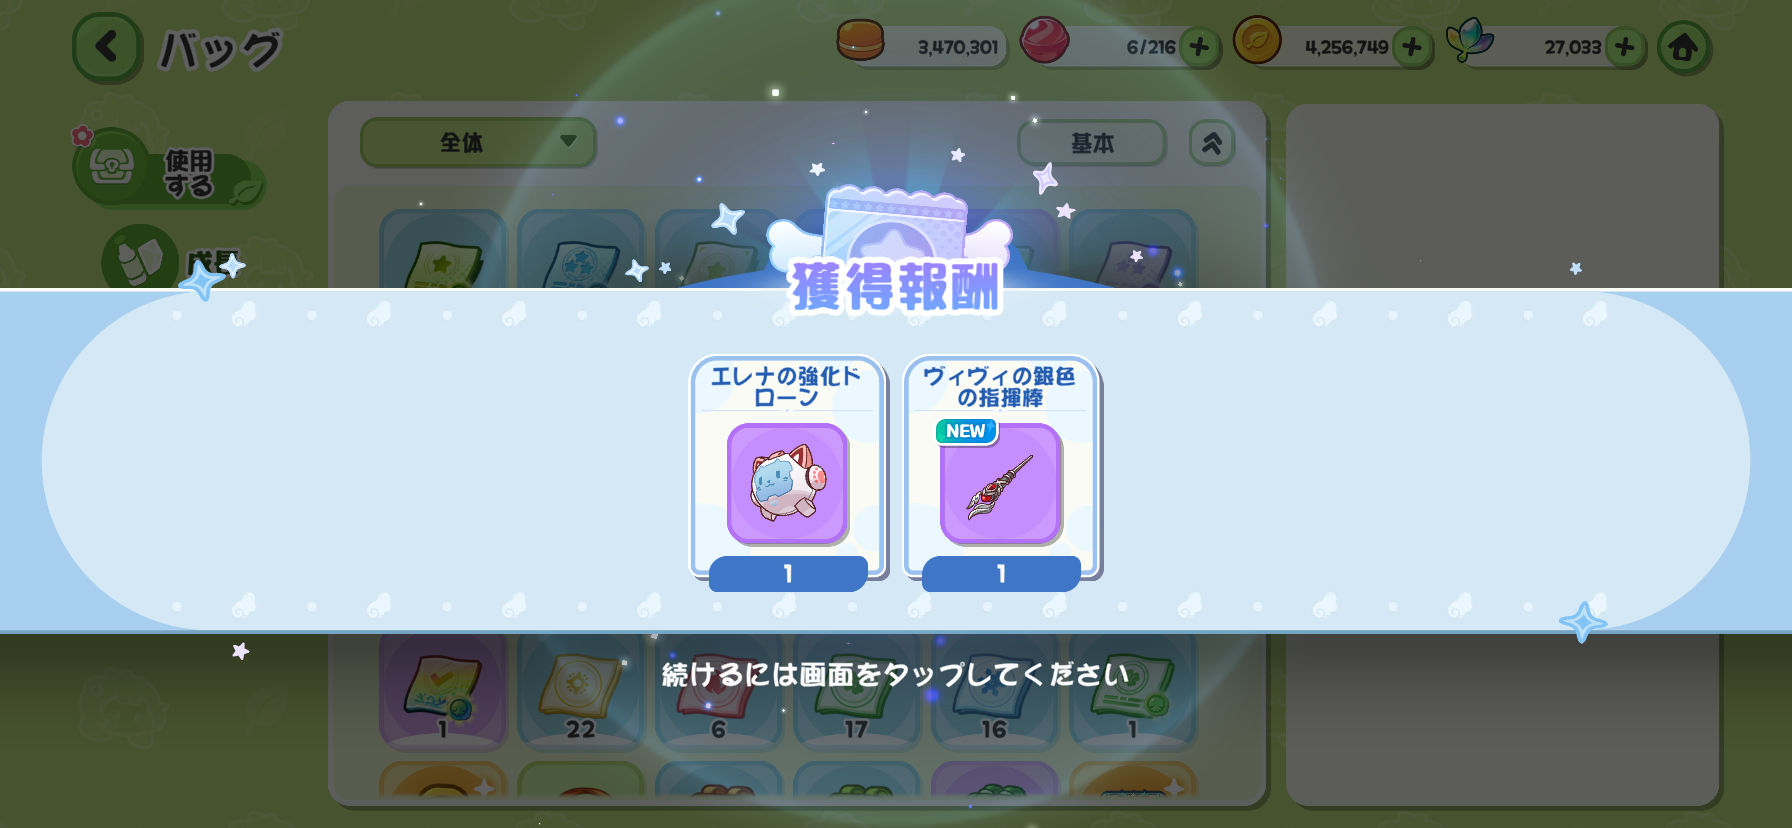Switch to the 使用する tab
Viewport: 1792px width, 828px height.
coord(168,170)
